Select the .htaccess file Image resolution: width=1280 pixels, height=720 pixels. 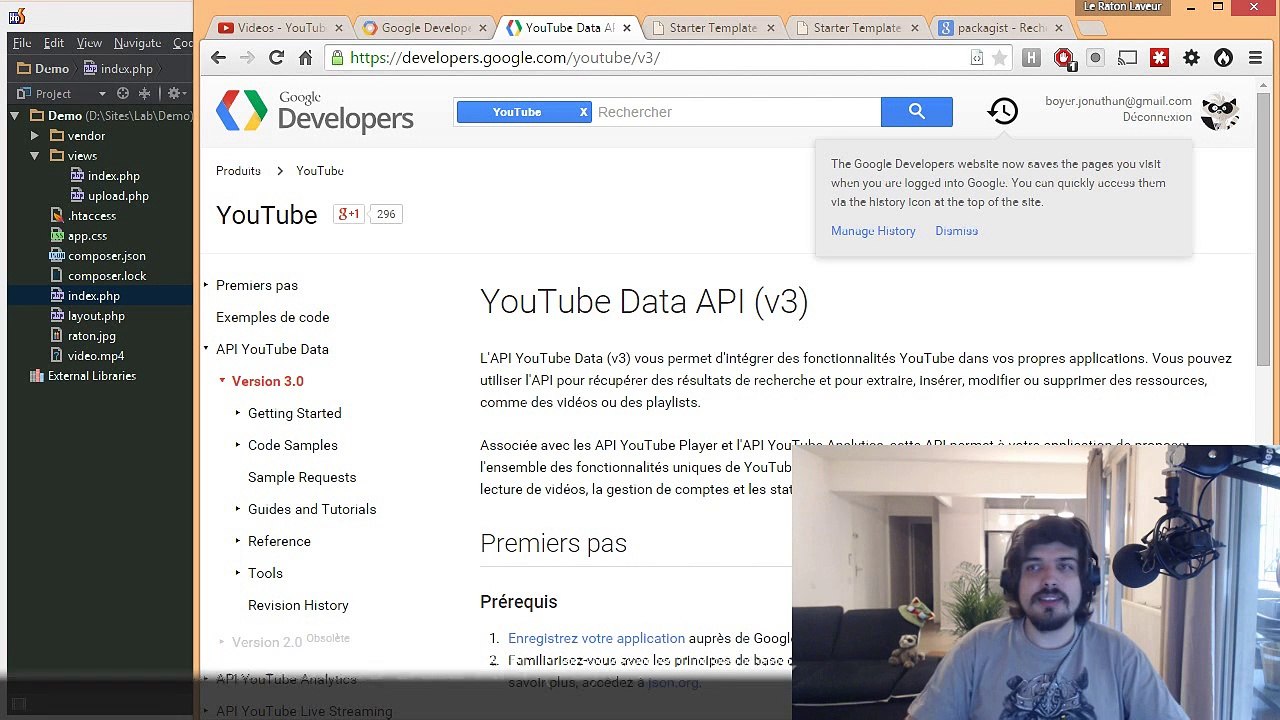(83, 216)
